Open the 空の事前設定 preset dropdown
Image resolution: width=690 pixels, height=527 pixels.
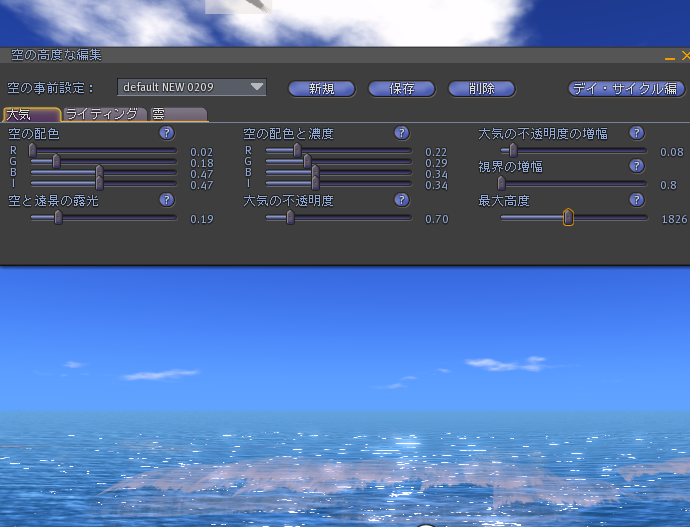191,87
